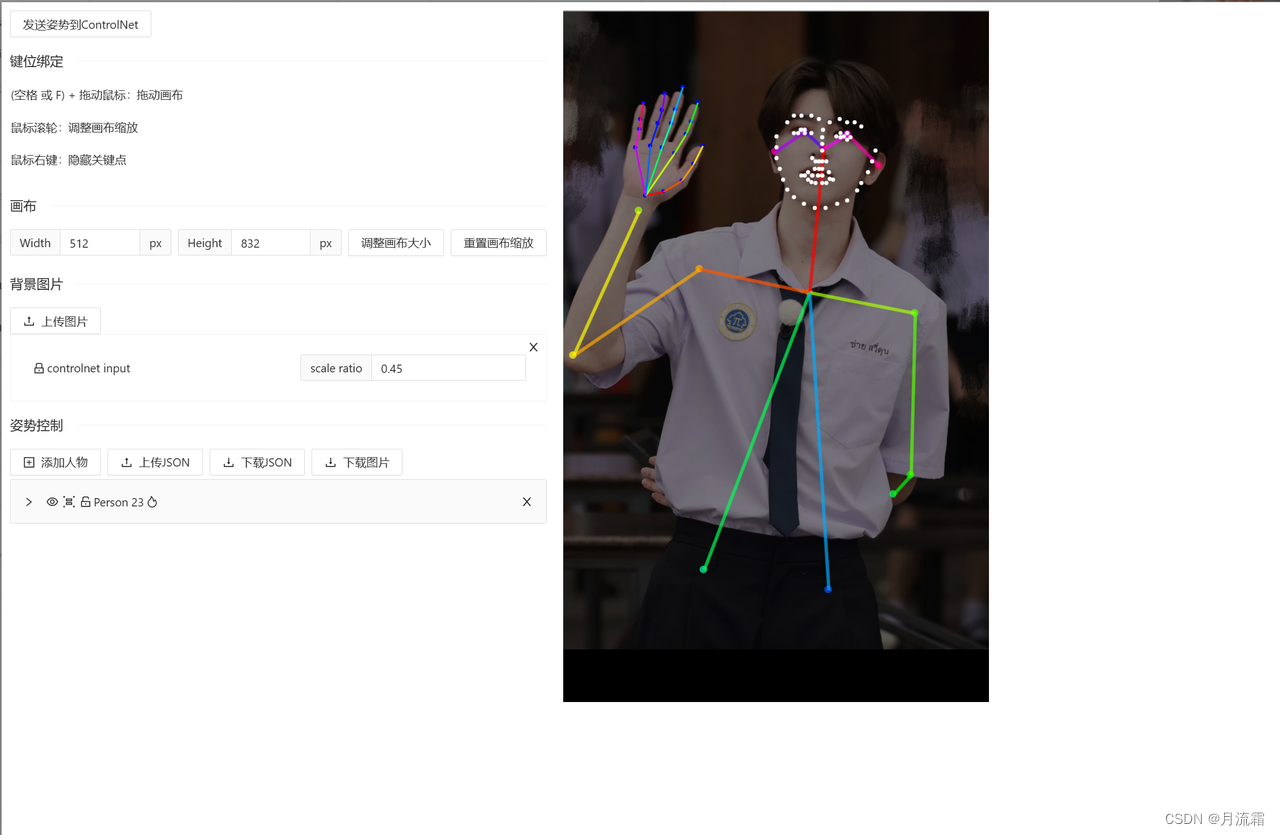Click the Person 23 label
The width and height of the screenshot is (1280, 835).
[x=119, y=502]
